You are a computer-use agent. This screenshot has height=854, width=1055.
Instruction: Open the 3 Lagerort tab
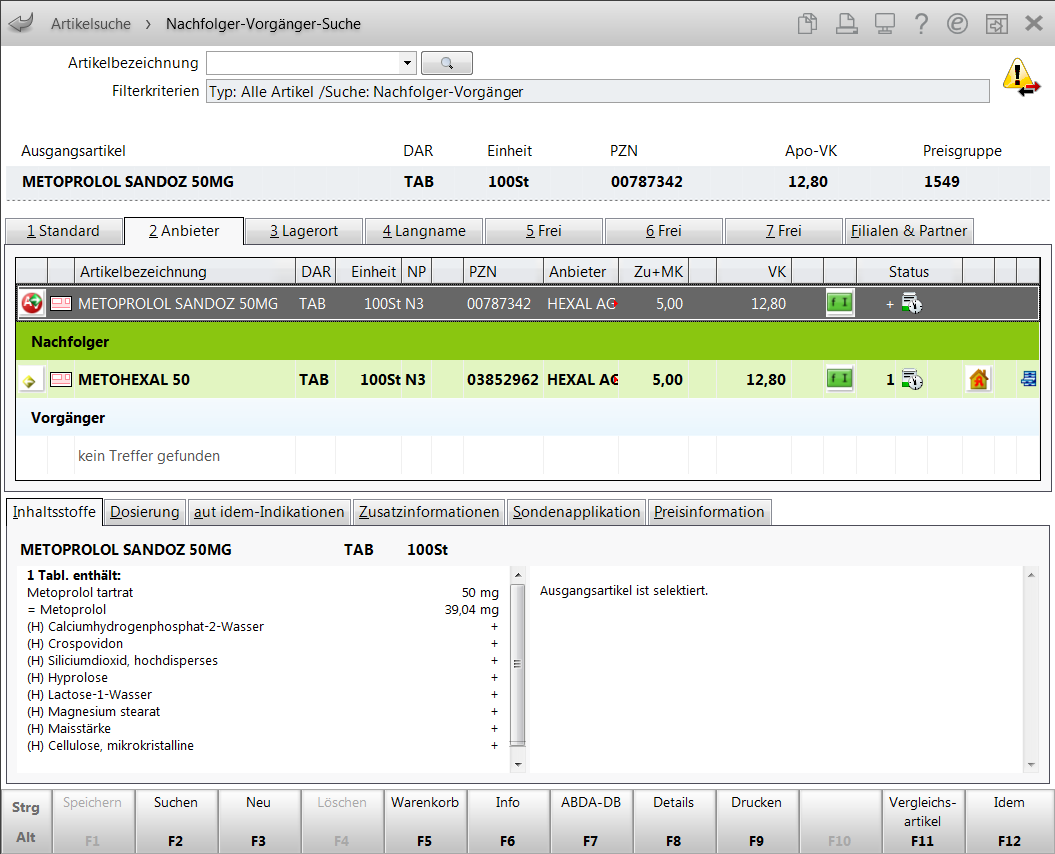pyautogui.click(x=304, y=231)
